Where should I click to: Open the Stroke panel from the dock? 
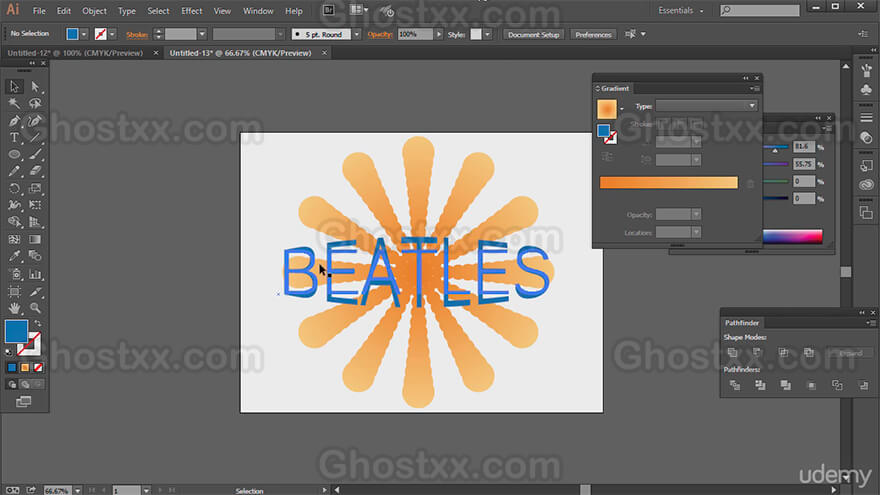point(867,117)
